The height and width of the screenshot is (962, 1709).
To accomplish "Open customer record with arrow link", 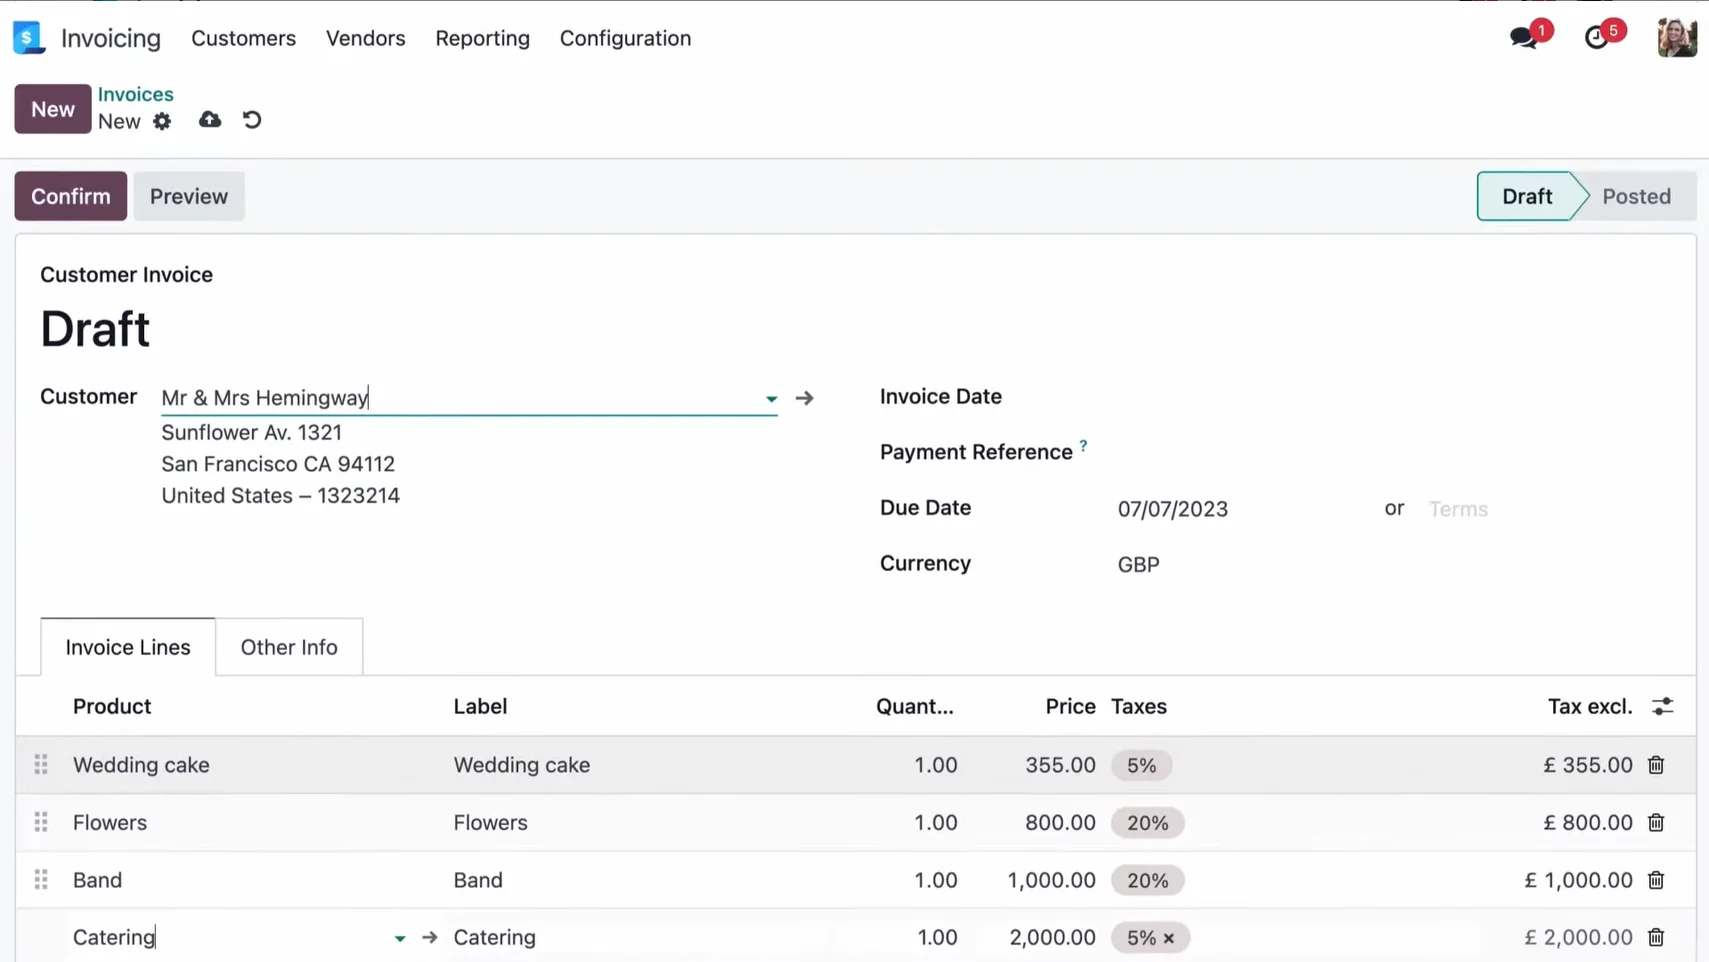I will (805, 398).
